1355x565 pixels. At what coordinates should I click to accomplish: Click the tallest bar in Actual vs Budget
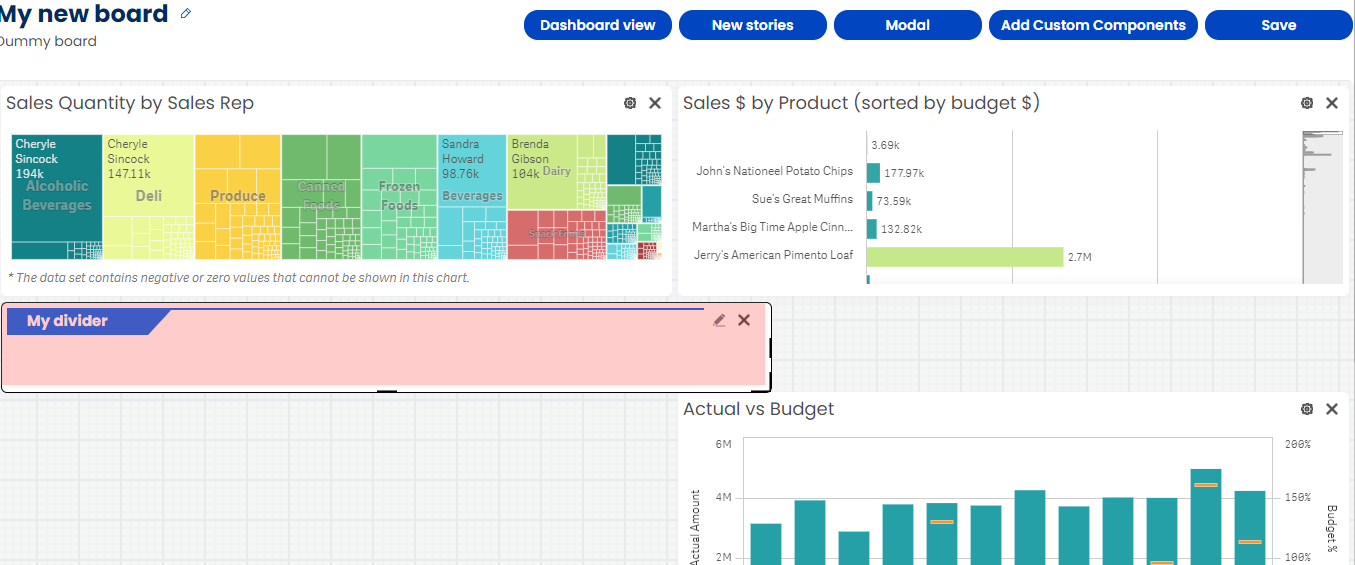1206,516
